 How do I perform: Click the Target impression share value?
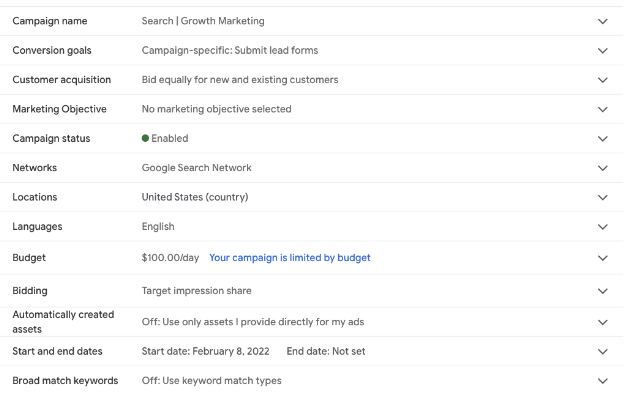pos(196,291)
